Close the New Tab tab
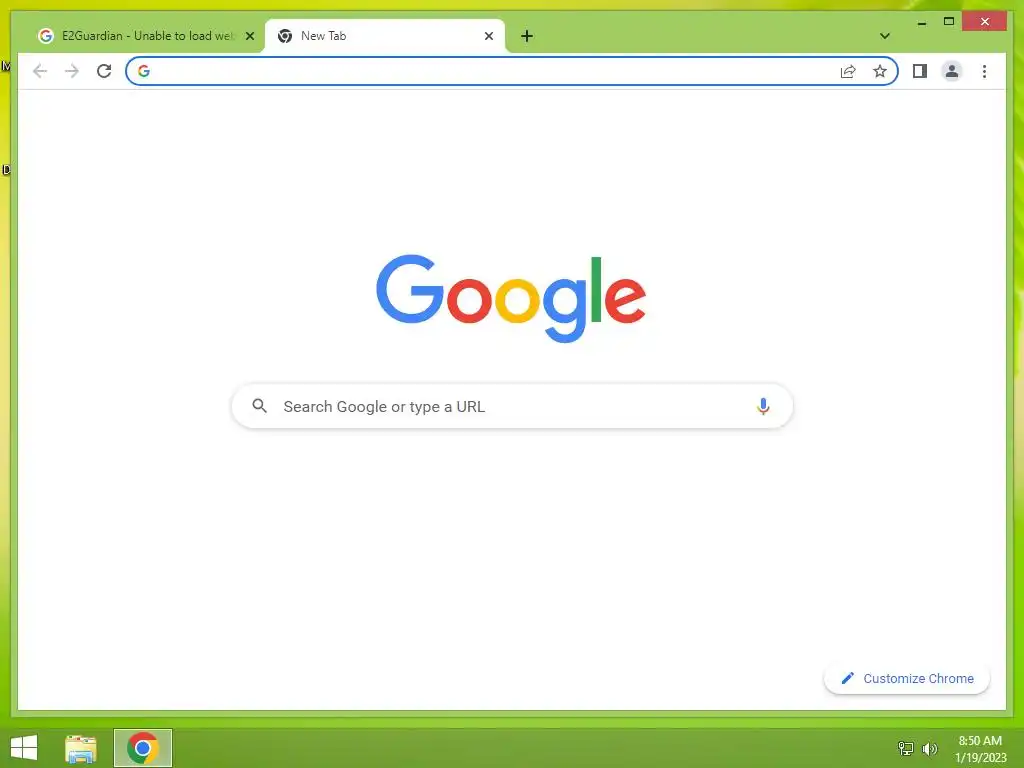This screenshot has height=768, width=1024. coord(488,36)
